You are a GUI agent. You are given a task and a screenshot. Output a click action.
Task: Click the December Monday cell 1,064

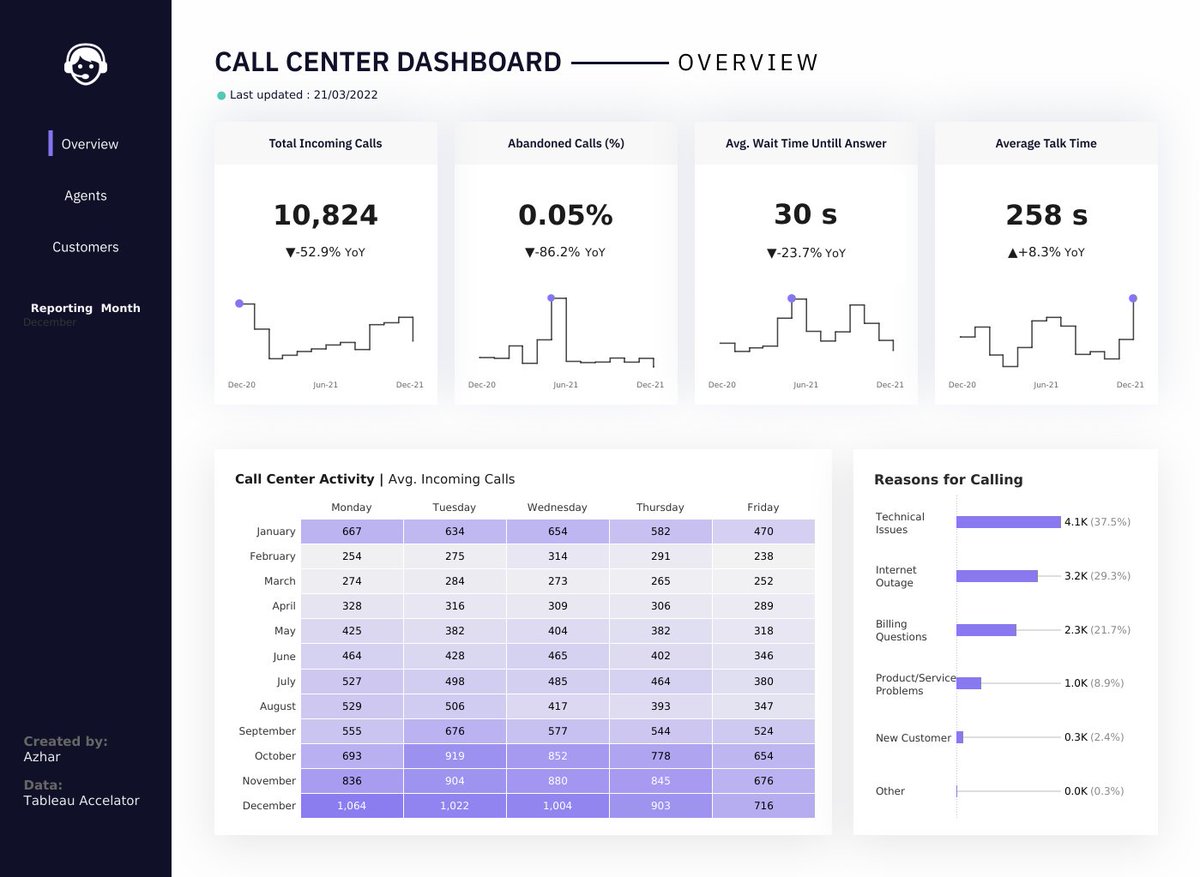coord(352,806)
